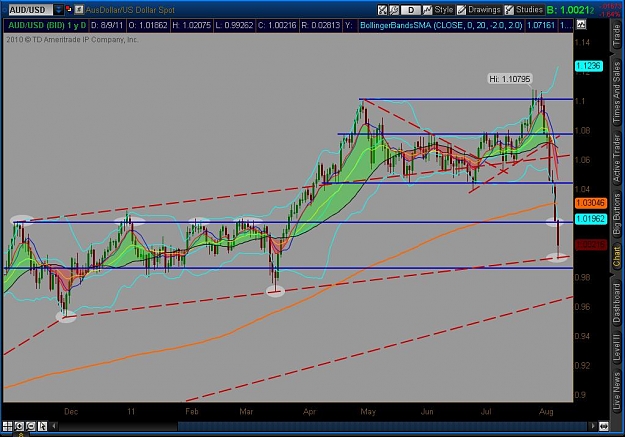Click the 0.96 level on price axis
The image size is (625, 437).
tap(582, 307)
